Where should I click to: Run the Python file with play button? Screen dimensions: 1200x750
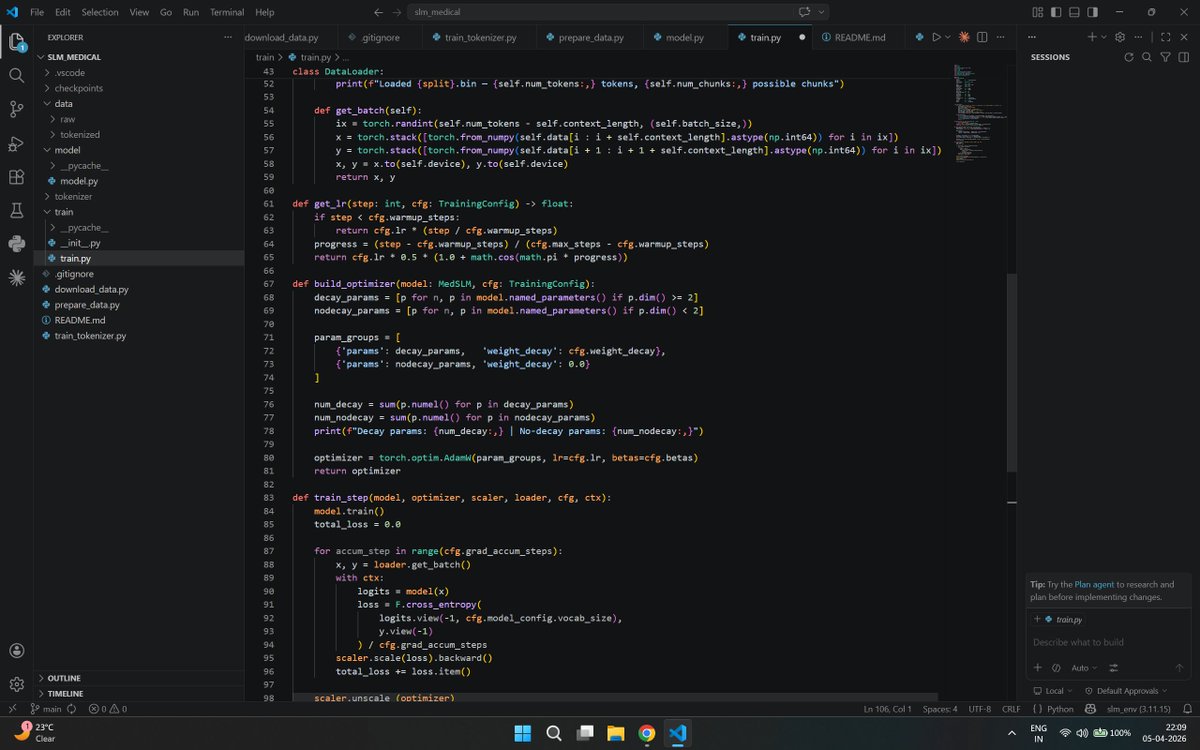click(936, 37)
